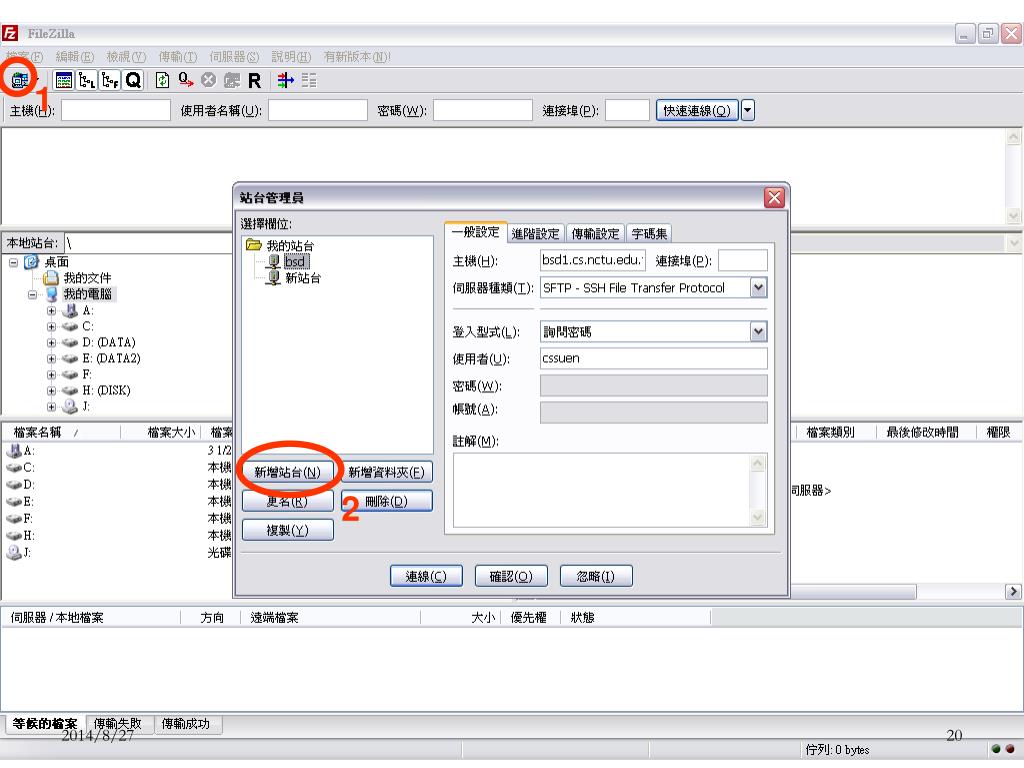This screenshot has width=1024, height=768.
Task: Open the 伺服器(S) menu
Action: 234,57
